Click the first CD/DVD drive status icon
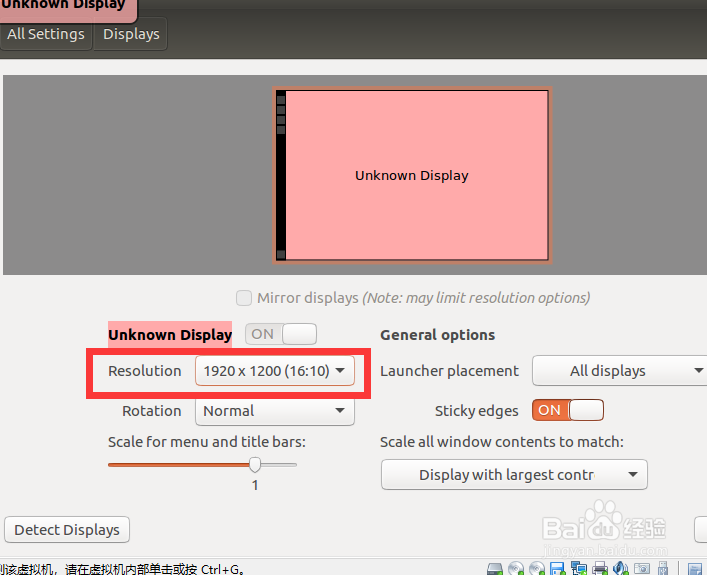 (x=516, y=568)
